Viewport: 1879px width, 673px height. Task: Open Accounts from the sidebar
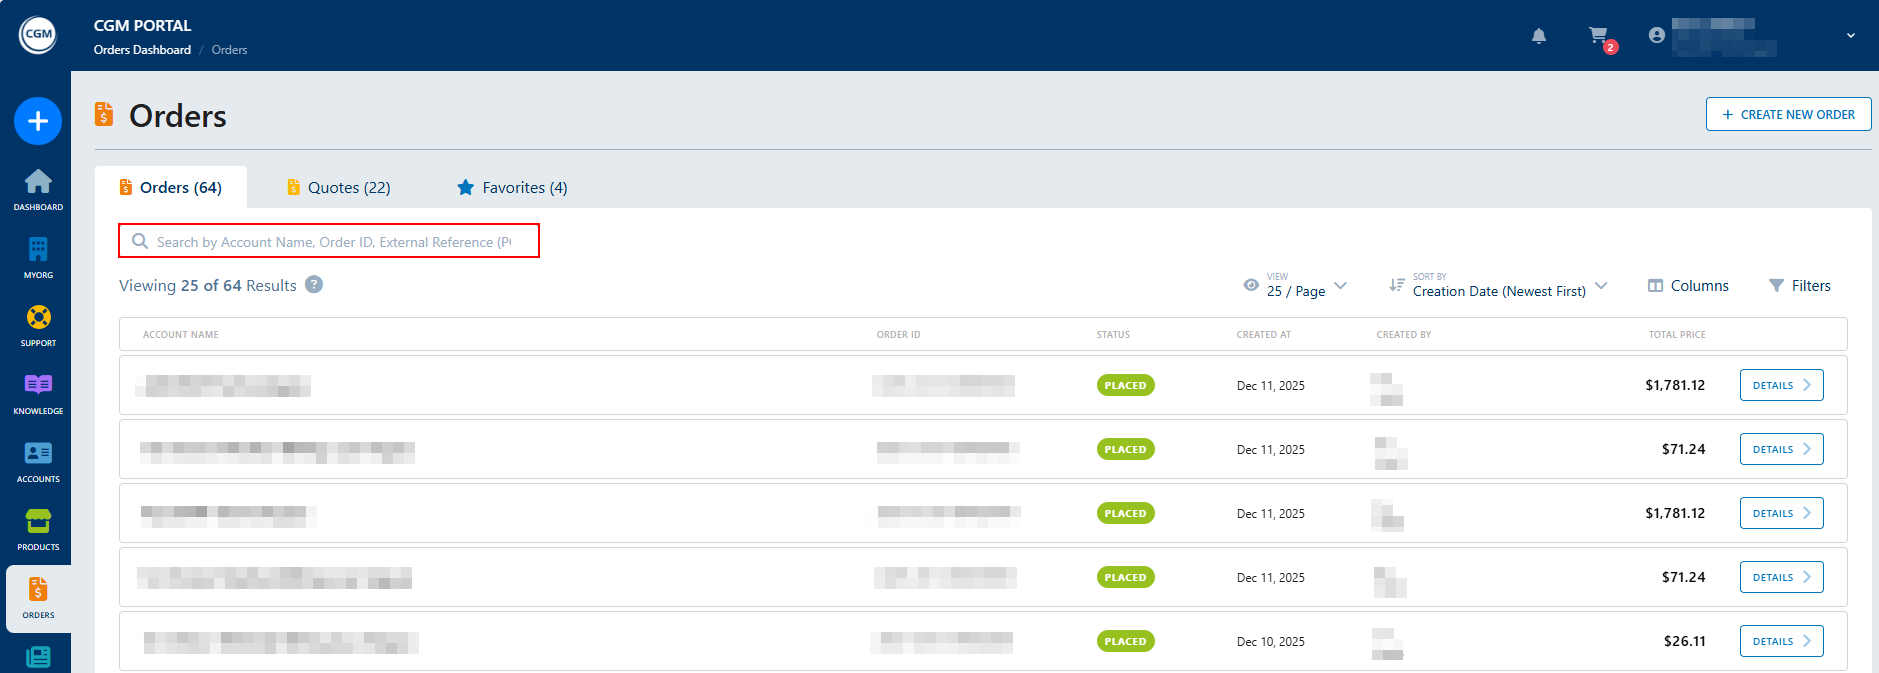(x=38, y=460)
